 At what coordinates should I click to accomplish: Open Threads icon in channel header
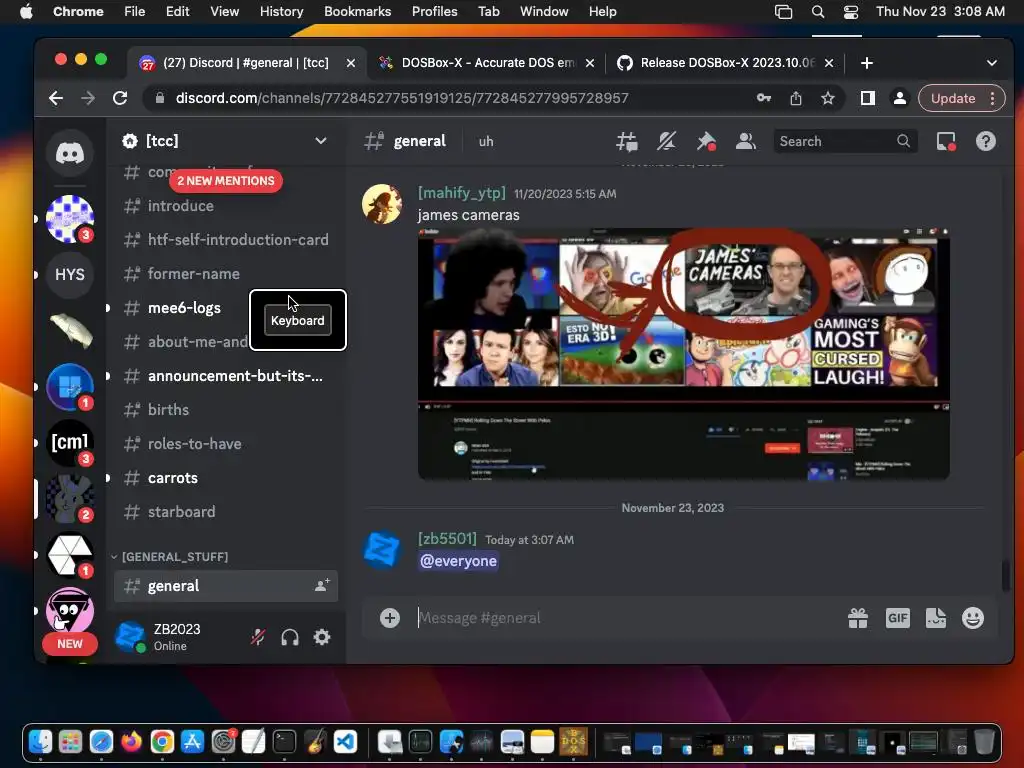pos(626,141)
